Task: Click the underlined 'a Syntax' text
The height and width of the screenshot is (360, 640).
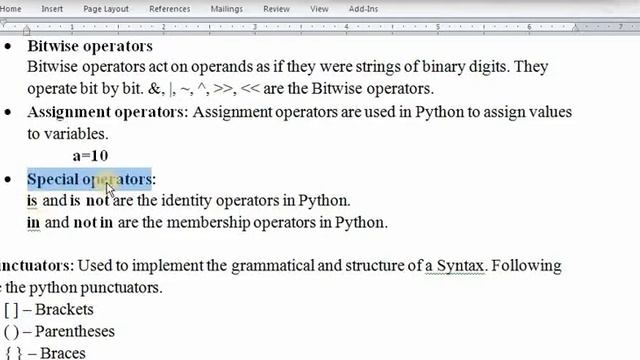Action: click(x=454, y=266)
